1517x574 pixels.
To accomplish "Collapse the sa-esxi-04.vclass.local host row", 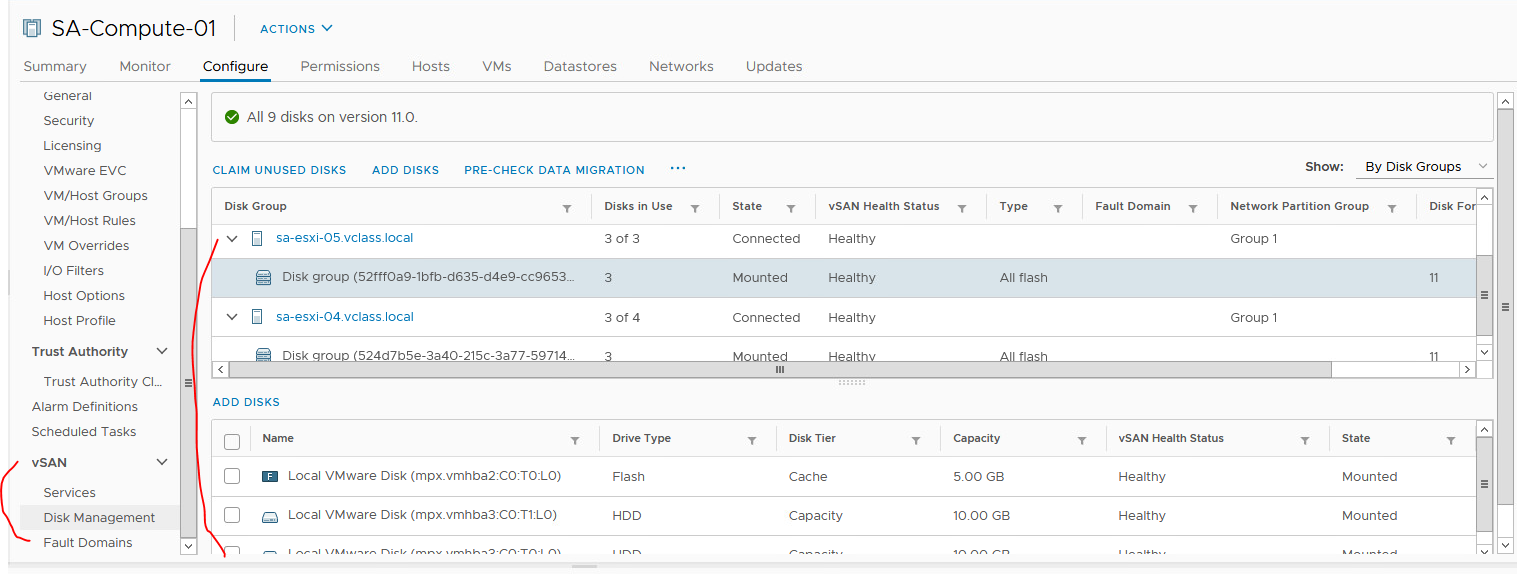I will click(x=232, y=317).
